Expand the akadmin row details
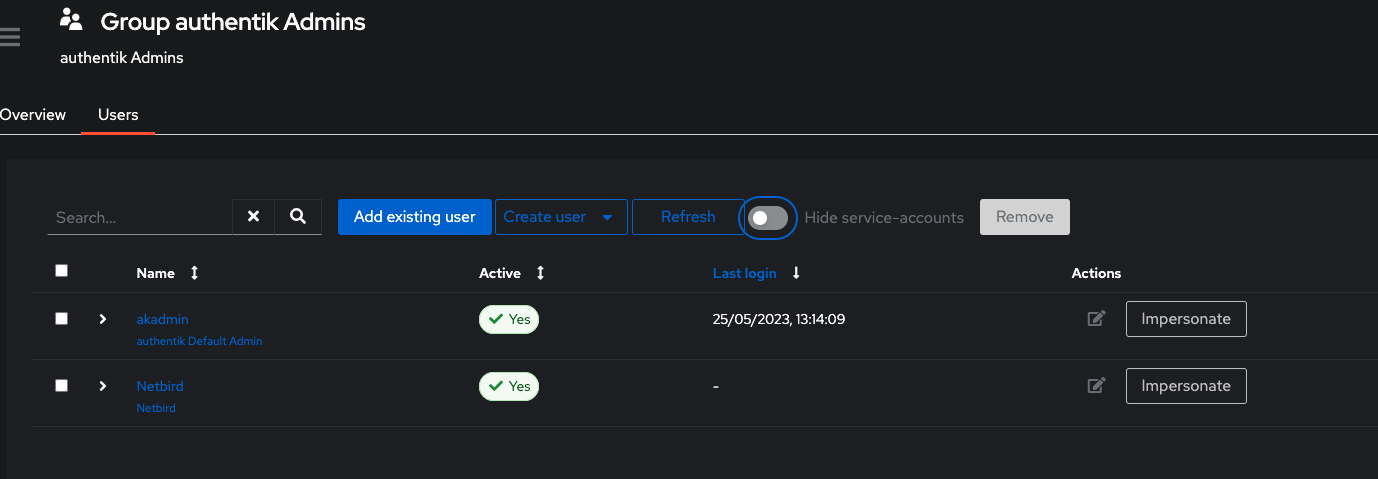 click(102, 319)
